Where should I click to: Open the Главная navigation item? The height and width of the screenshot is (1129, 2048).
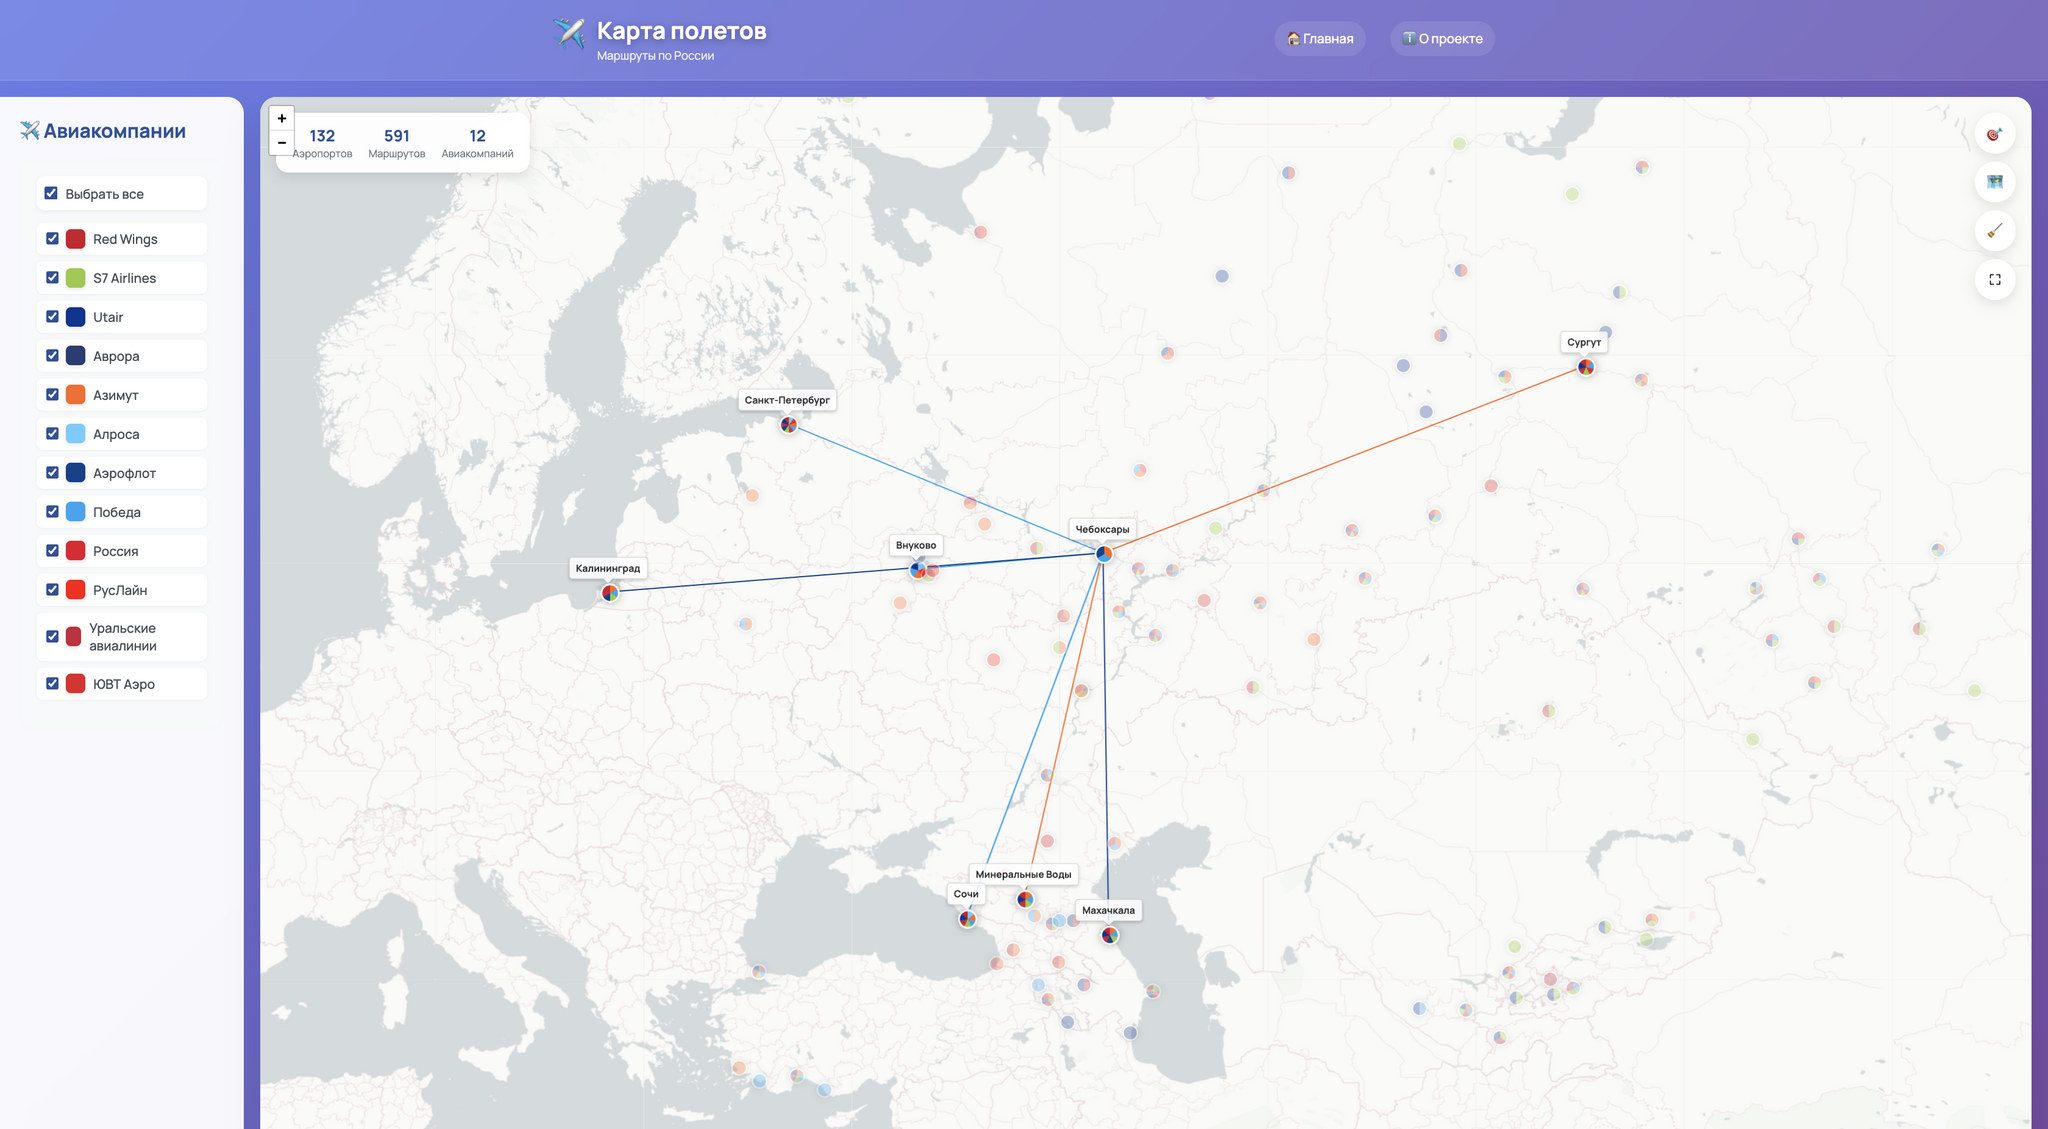(1320, 39)
